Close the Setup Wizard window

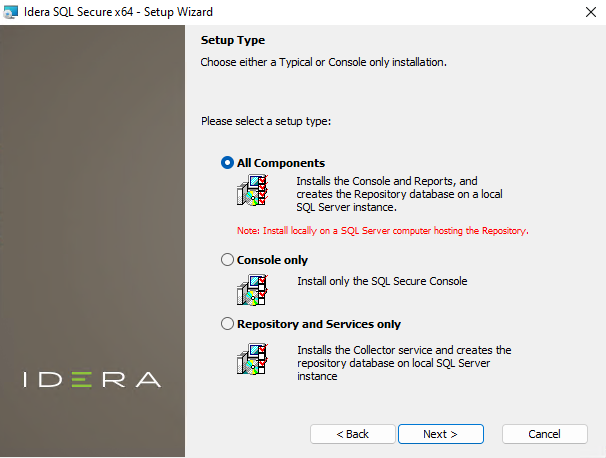click(x=591, y=12)
